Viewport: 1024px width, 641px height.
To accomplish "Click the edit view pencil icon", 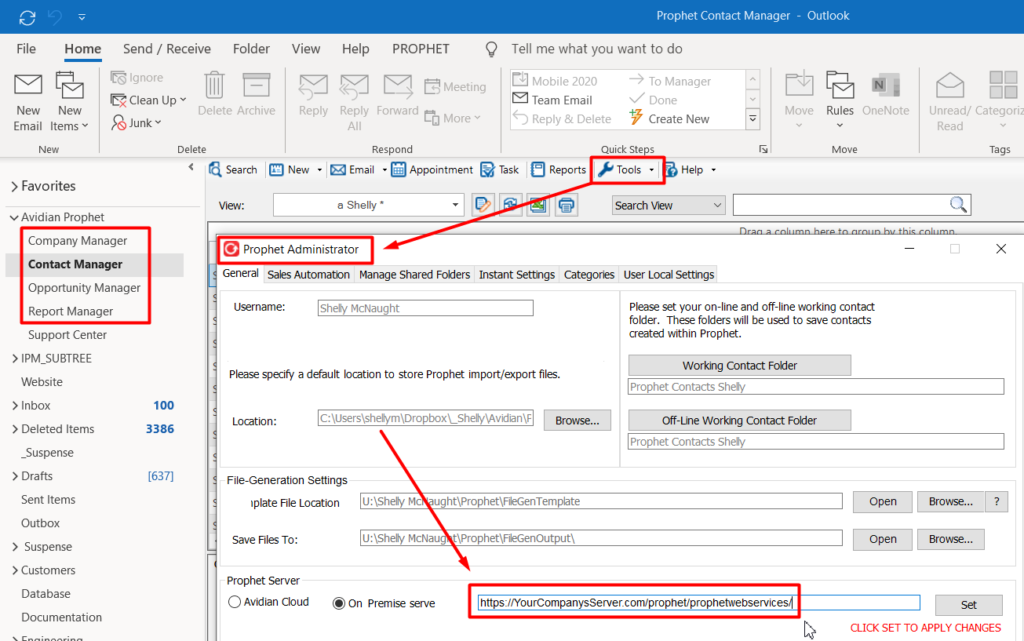I will (483, 205).
